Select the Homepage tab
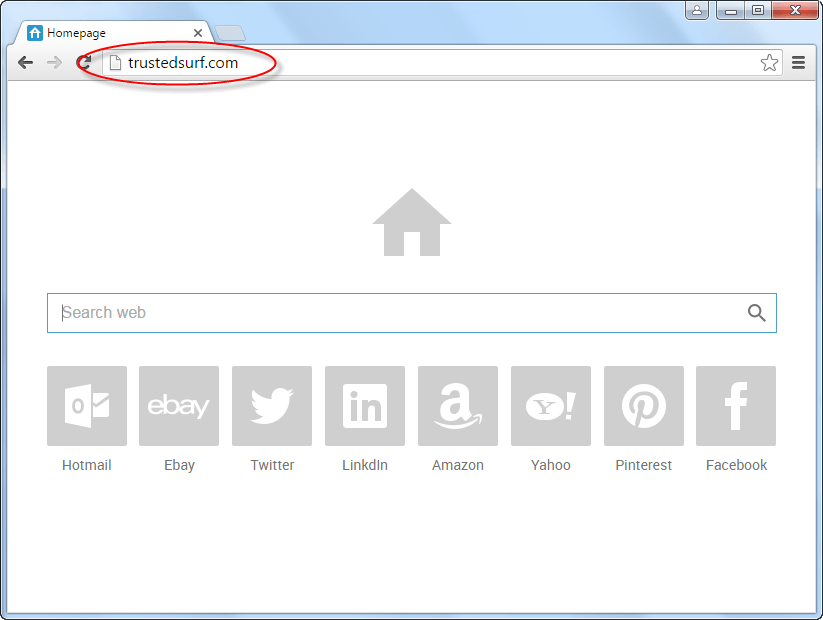 (115, 33)
